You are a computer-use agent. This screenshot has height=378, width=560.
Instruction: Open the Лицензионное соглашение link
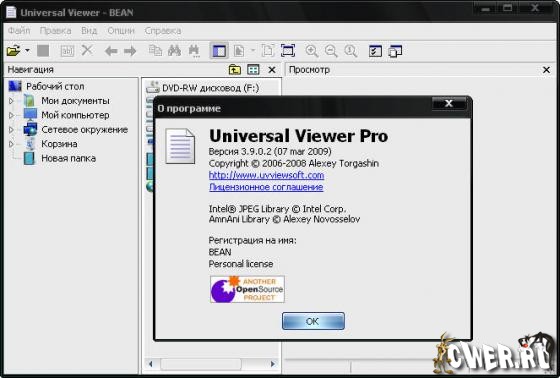tap(266, 187)
